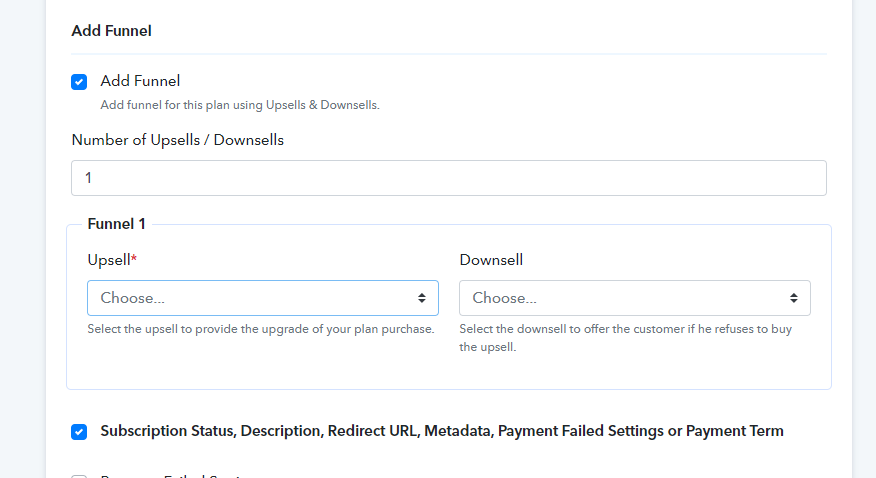The image size is (876, 478).
Task: Open the Upsell Choose dropdown
Action: coord(263,298)
